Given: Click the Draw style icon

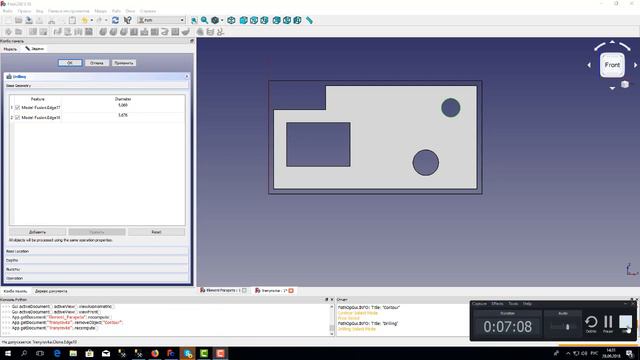Looking at the screenshot, I should click(x=215, y=20).
